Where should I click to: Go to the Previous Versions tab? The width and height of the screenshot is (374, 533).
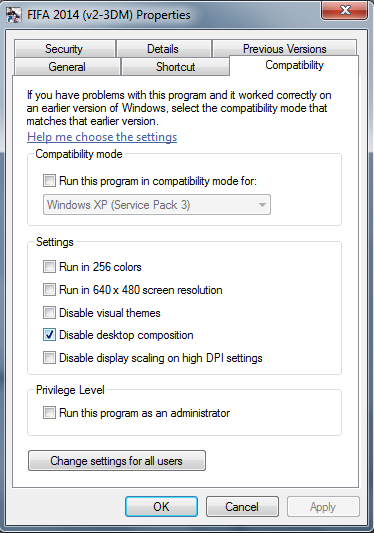point(285,49)
